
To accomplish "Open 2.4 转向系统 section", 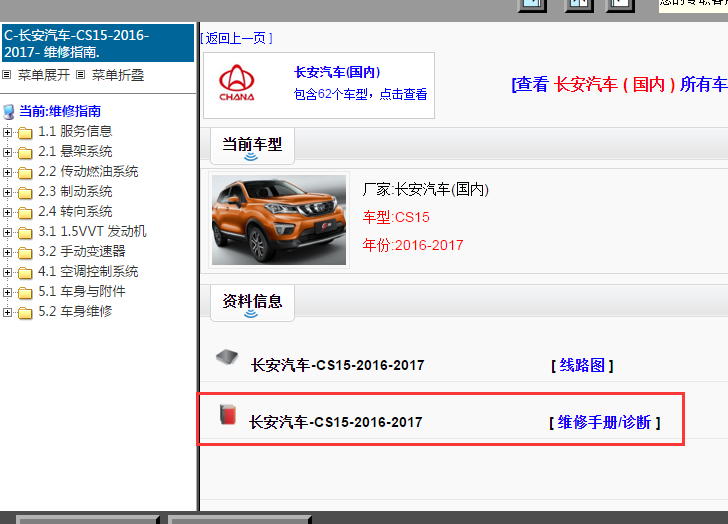I will point(75,211).
